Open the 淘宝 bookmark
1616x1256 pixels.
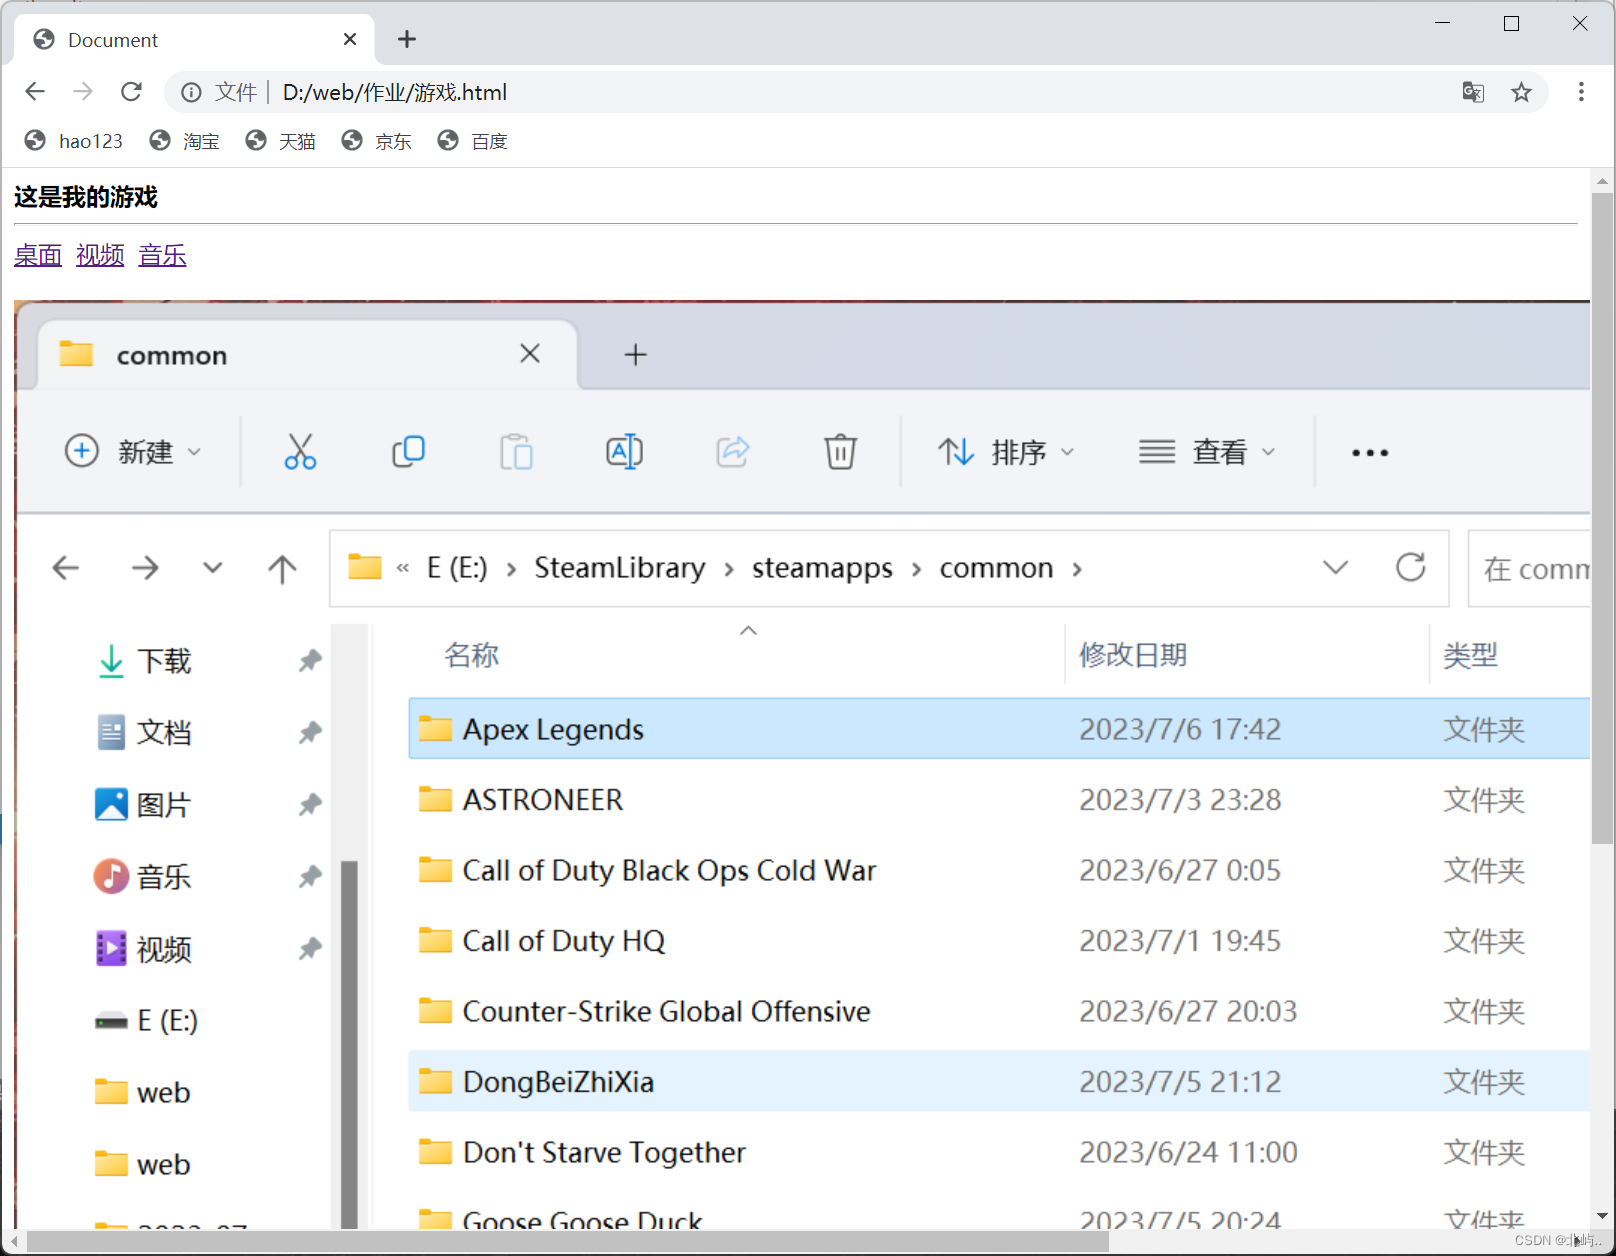point(185,141)
